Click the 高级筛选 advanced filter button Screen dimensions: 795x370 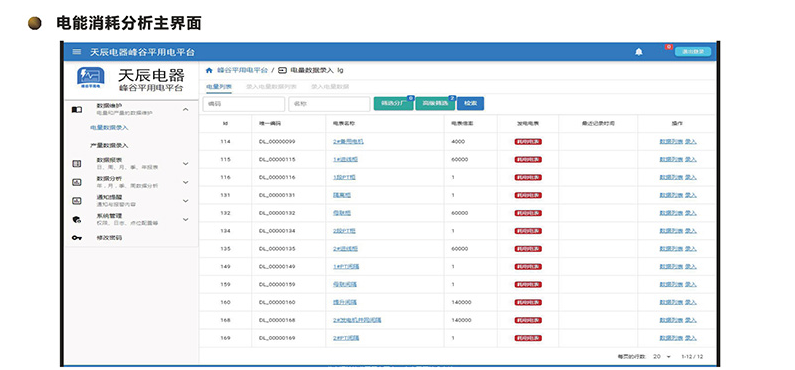[x=435, y=103]
